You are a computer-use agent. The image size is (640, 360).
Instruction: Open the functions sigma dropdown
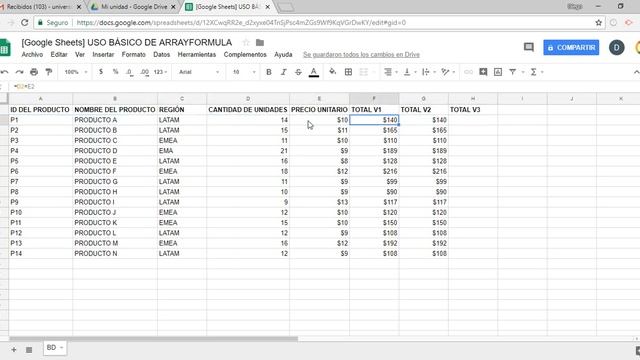pos(536,72)
